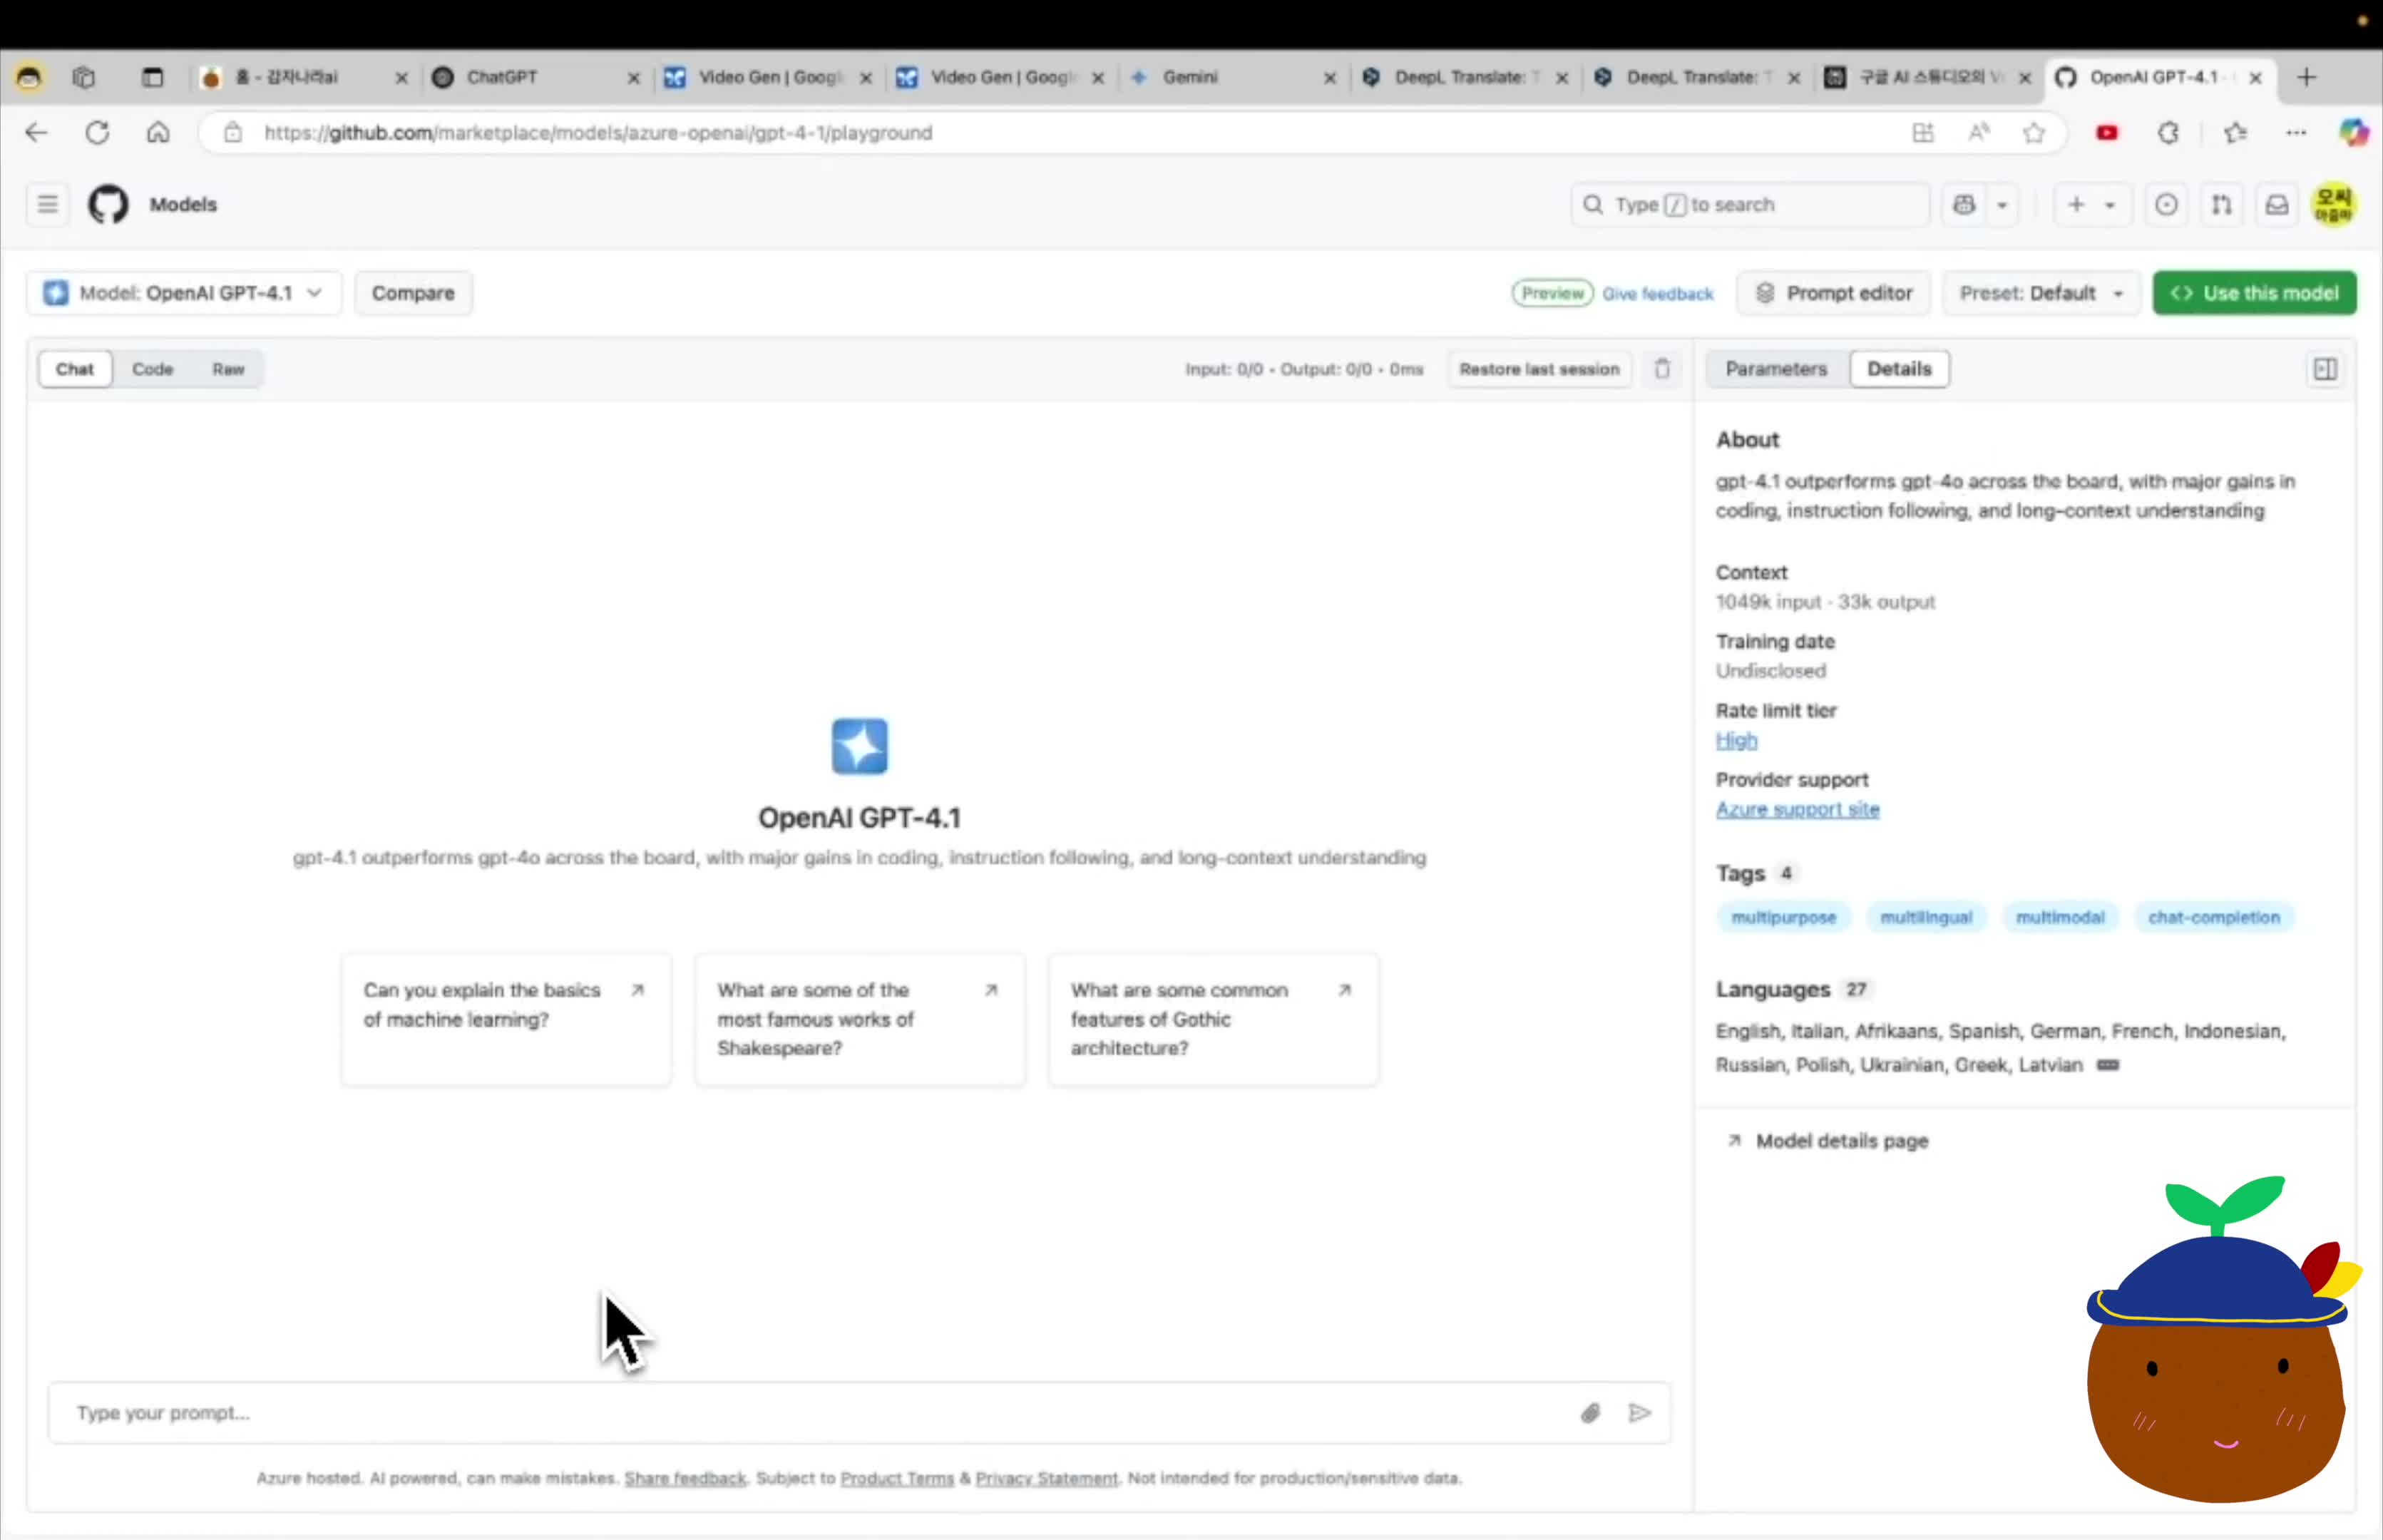Click the GitHub Octocat logo
Viewport: 2383px width, 1540px height.
[108, 204]
